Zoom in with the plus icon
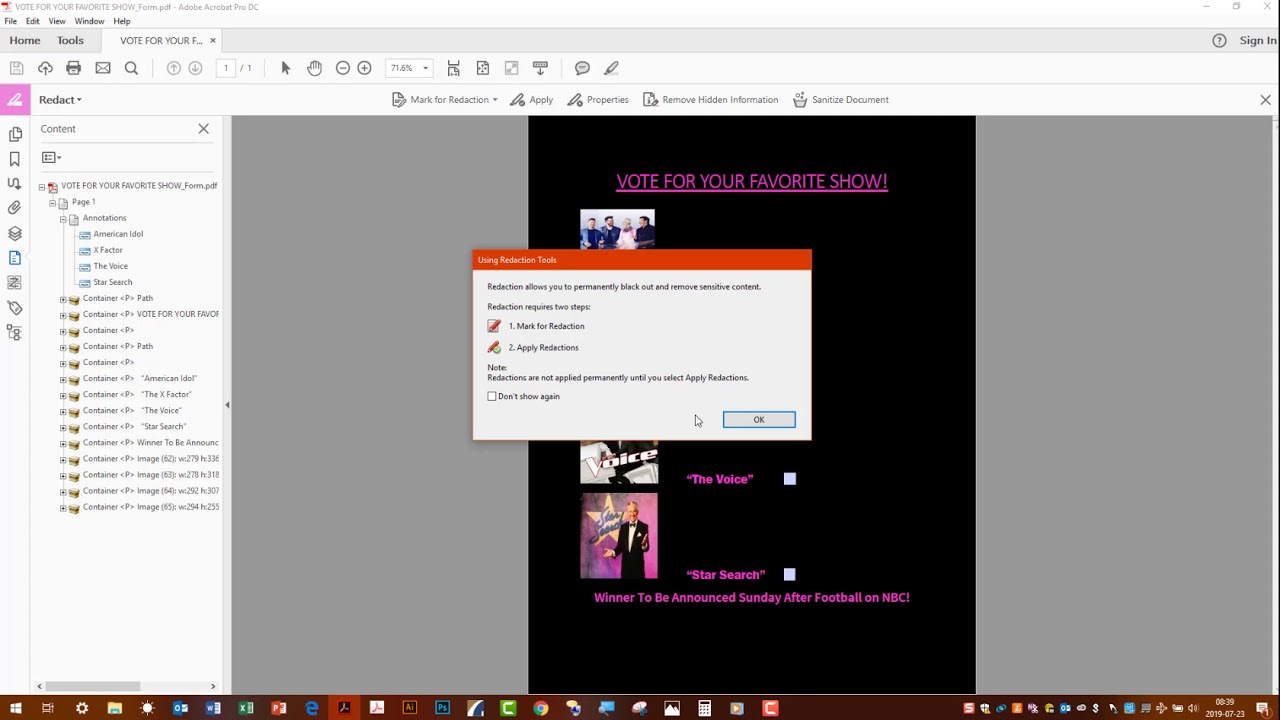The image size is (1280, 720). pyautogui.click(x=364, y=68)
